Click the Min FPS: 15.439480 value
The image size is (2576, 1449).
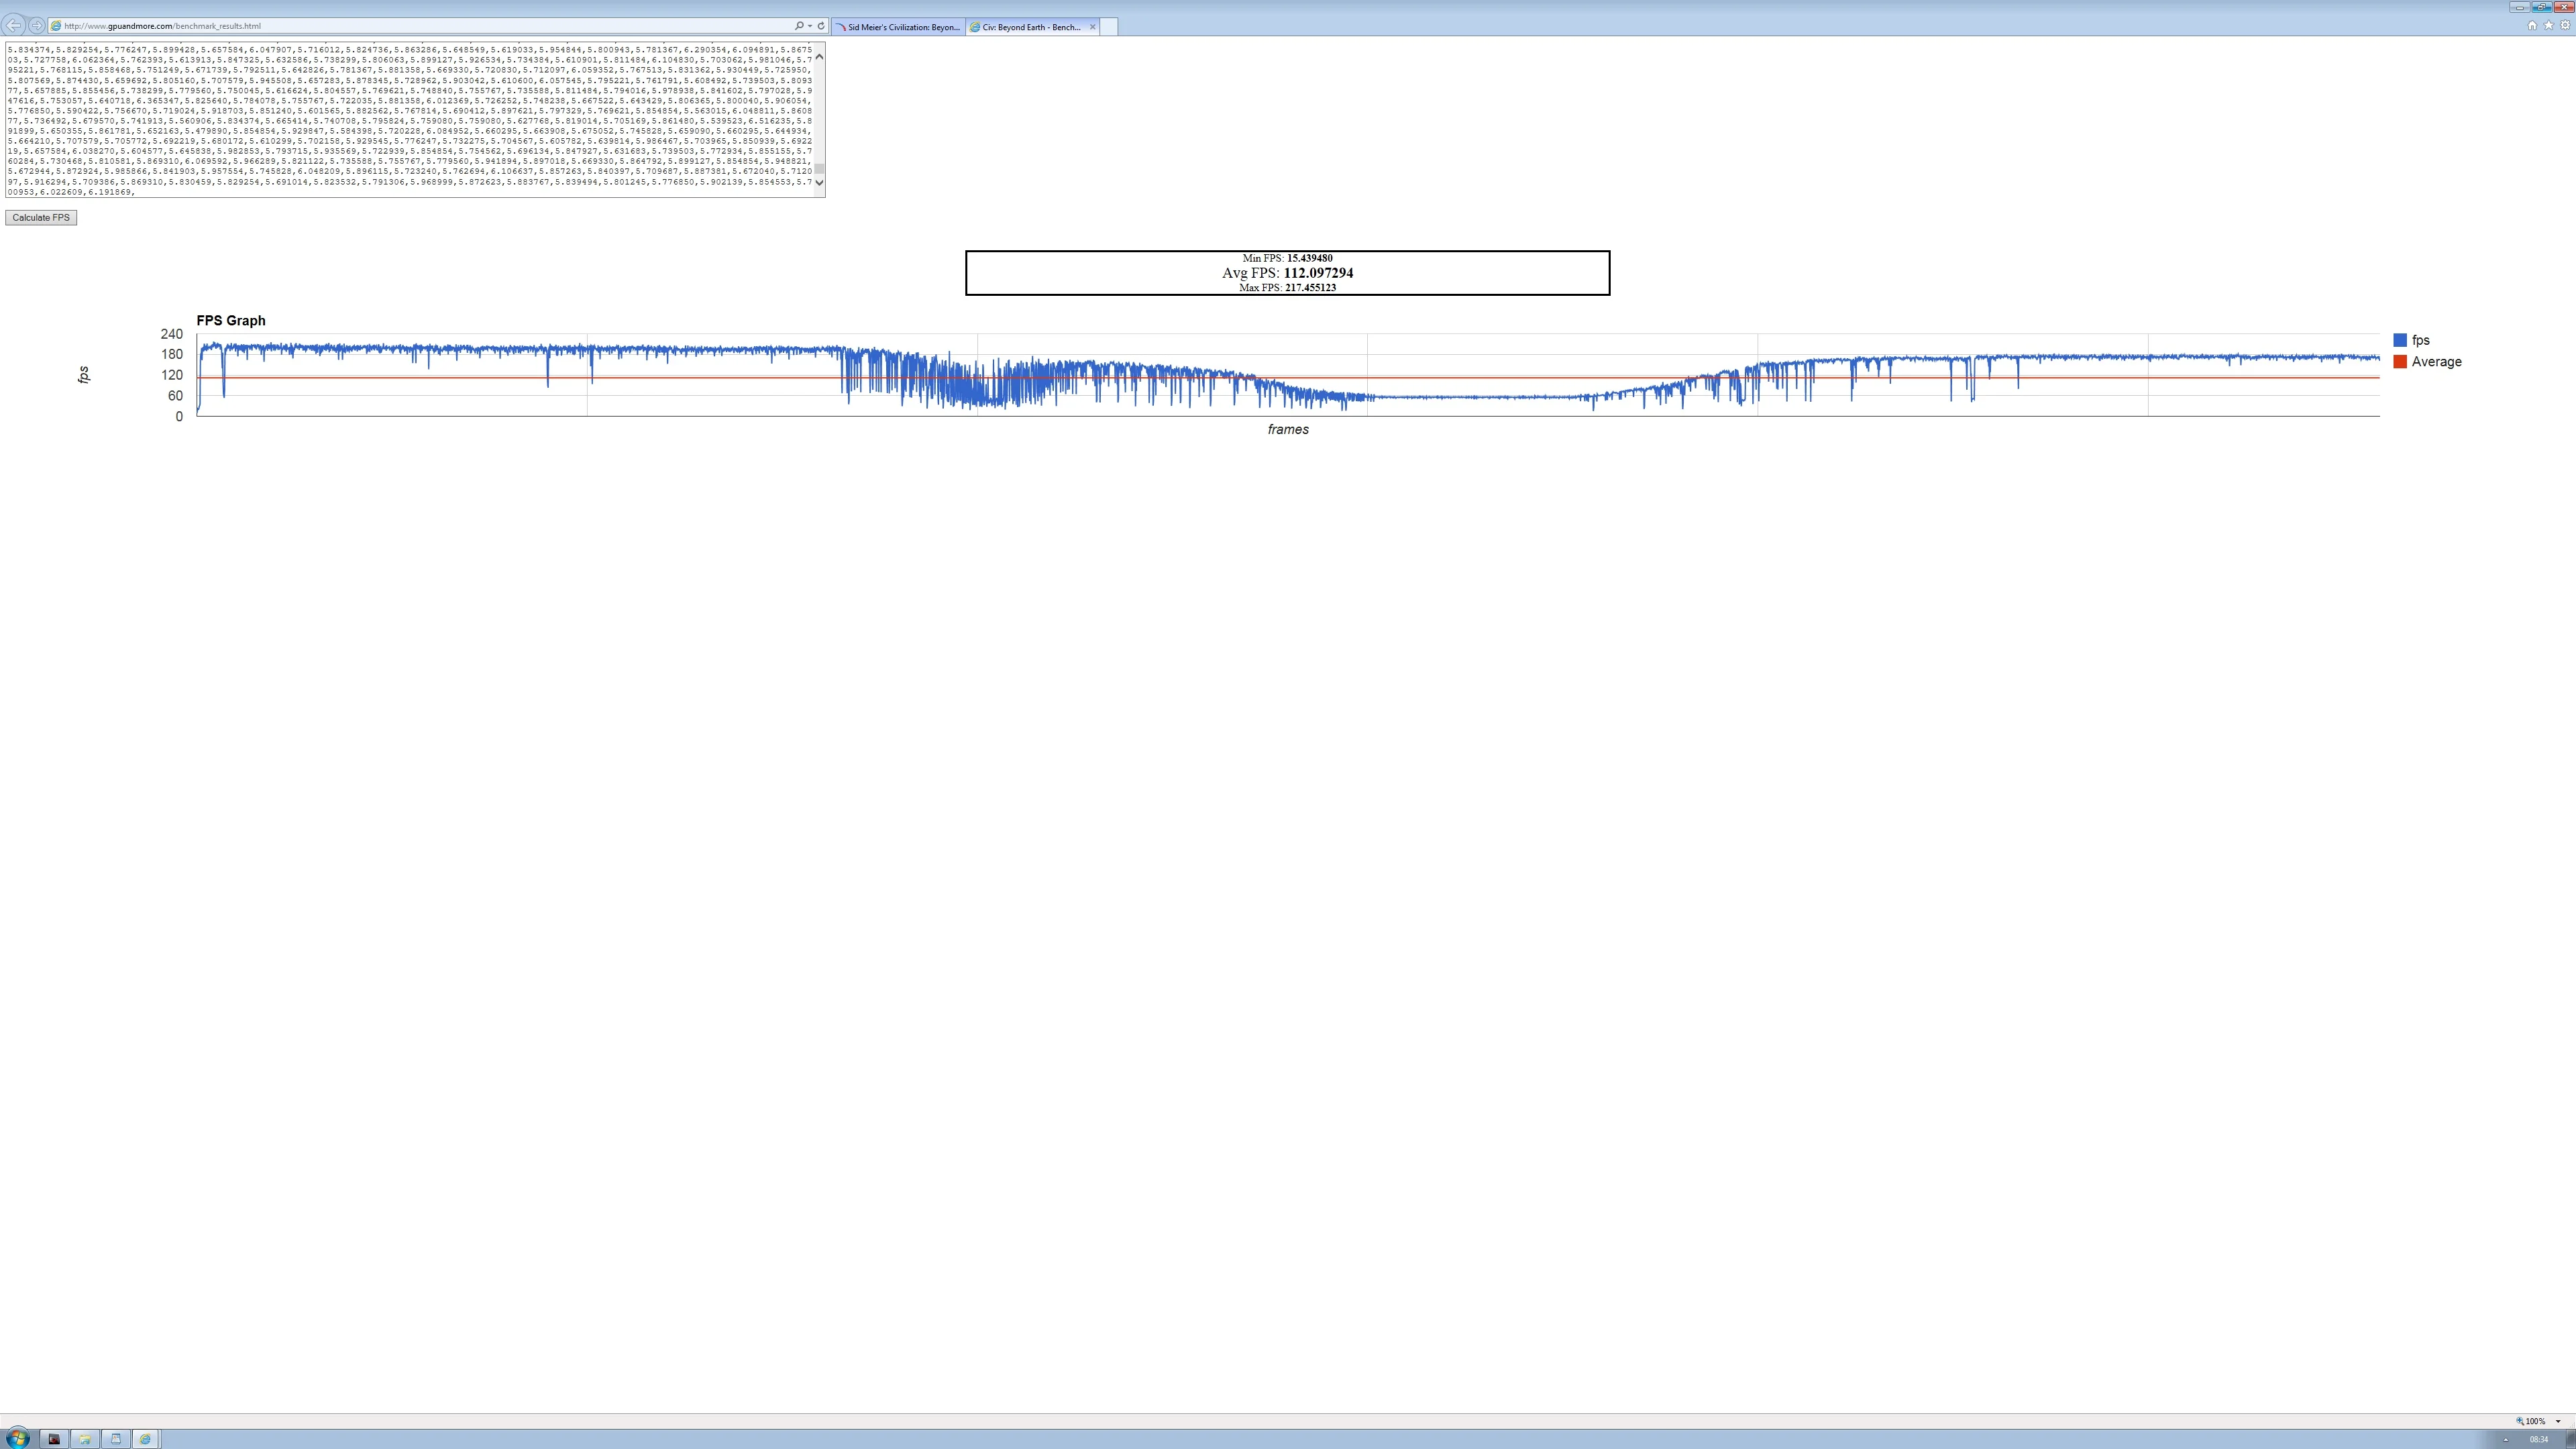(x=1309, y=258)
